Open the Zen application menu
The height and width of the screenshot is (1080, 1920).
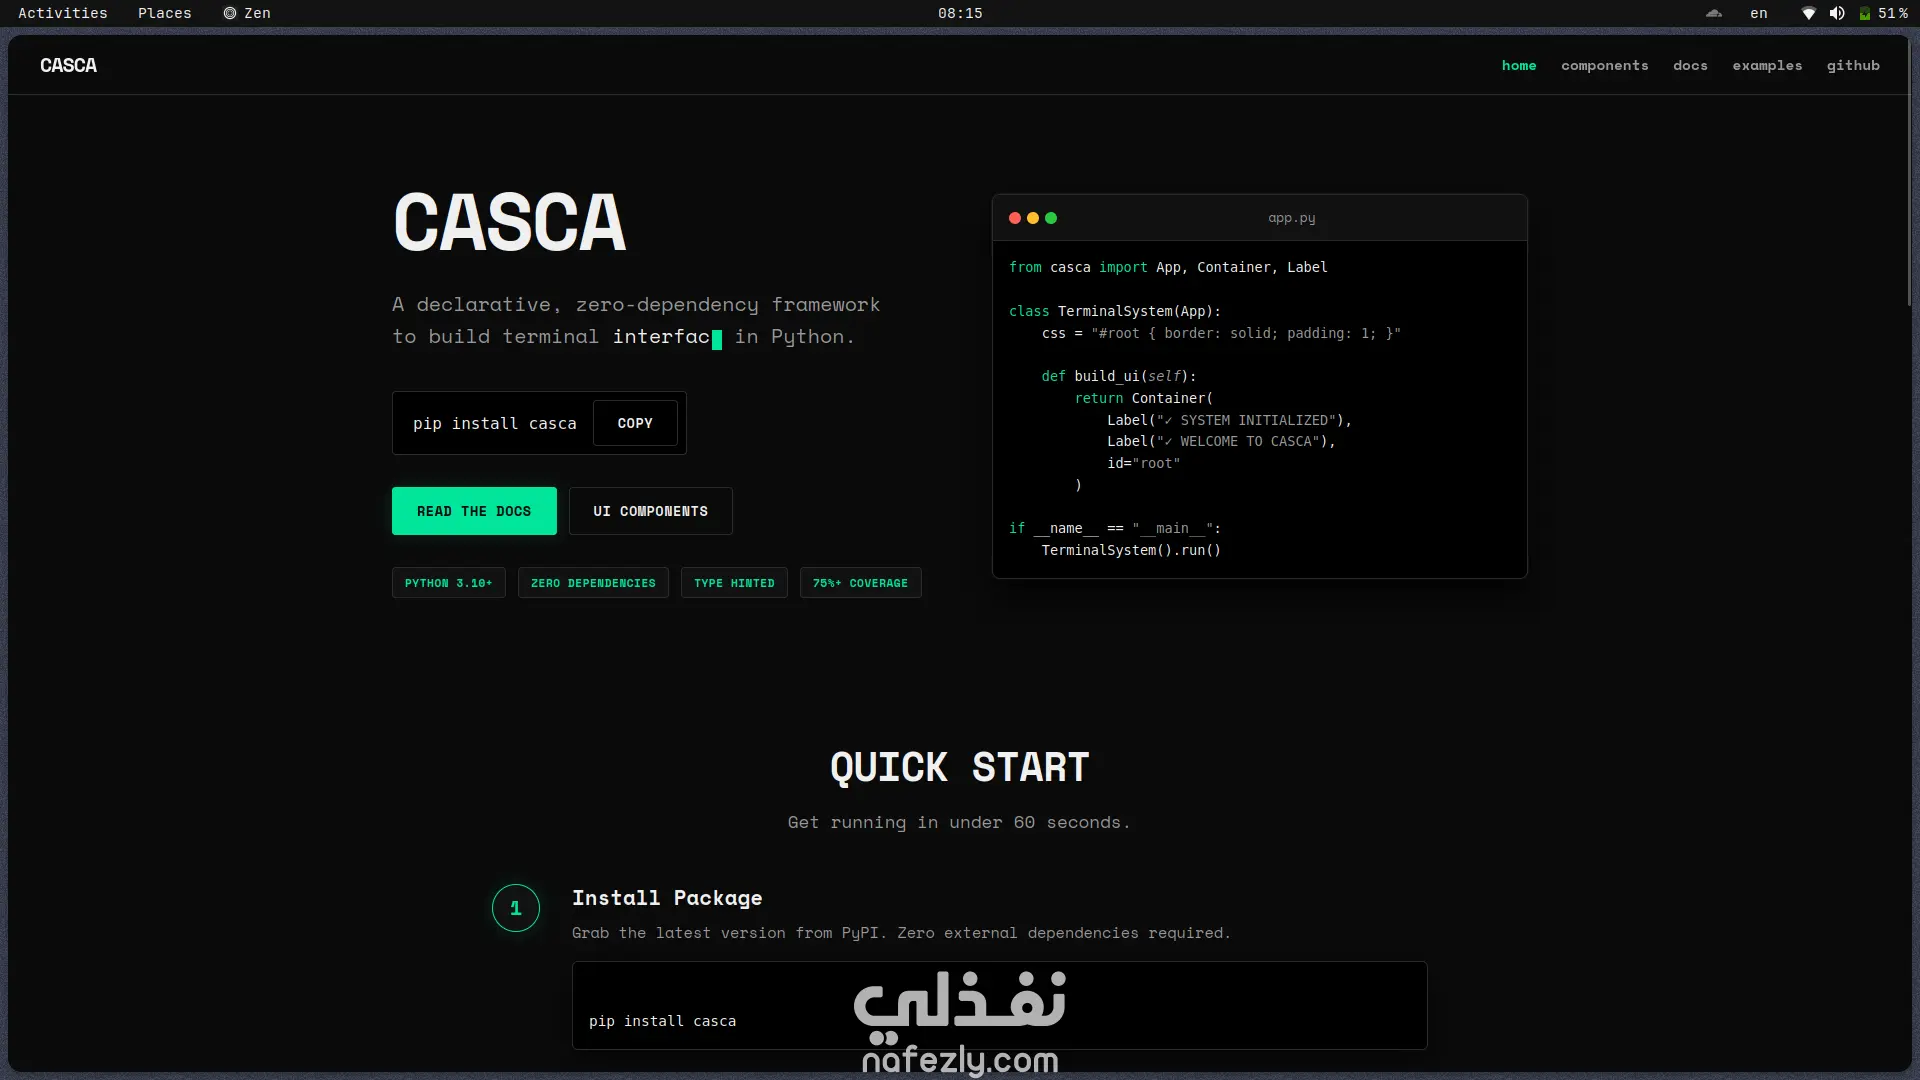click(247, 13)
